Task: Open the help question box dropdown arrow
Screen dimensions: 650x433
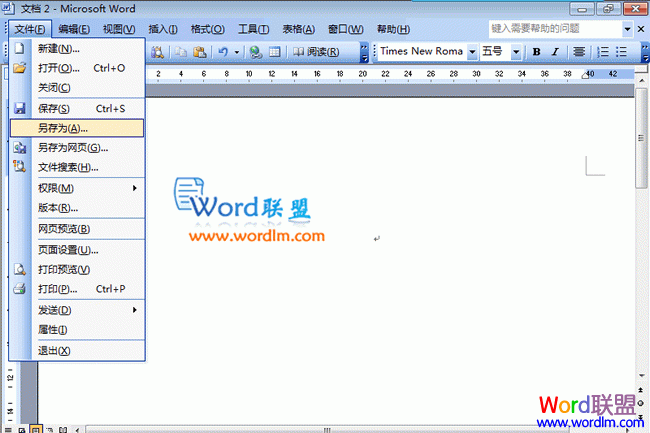Action: (x=628, y=29)
